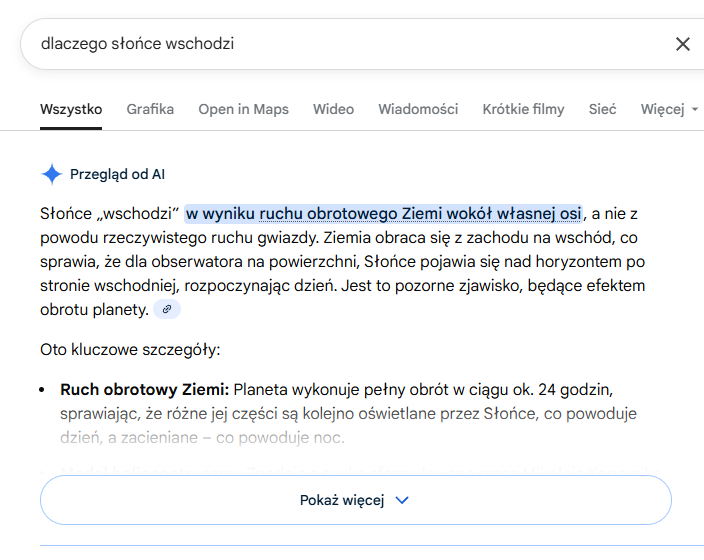Clear the search query with the X icon
This screenshot has width=704, height=560.
coord(683,44)
